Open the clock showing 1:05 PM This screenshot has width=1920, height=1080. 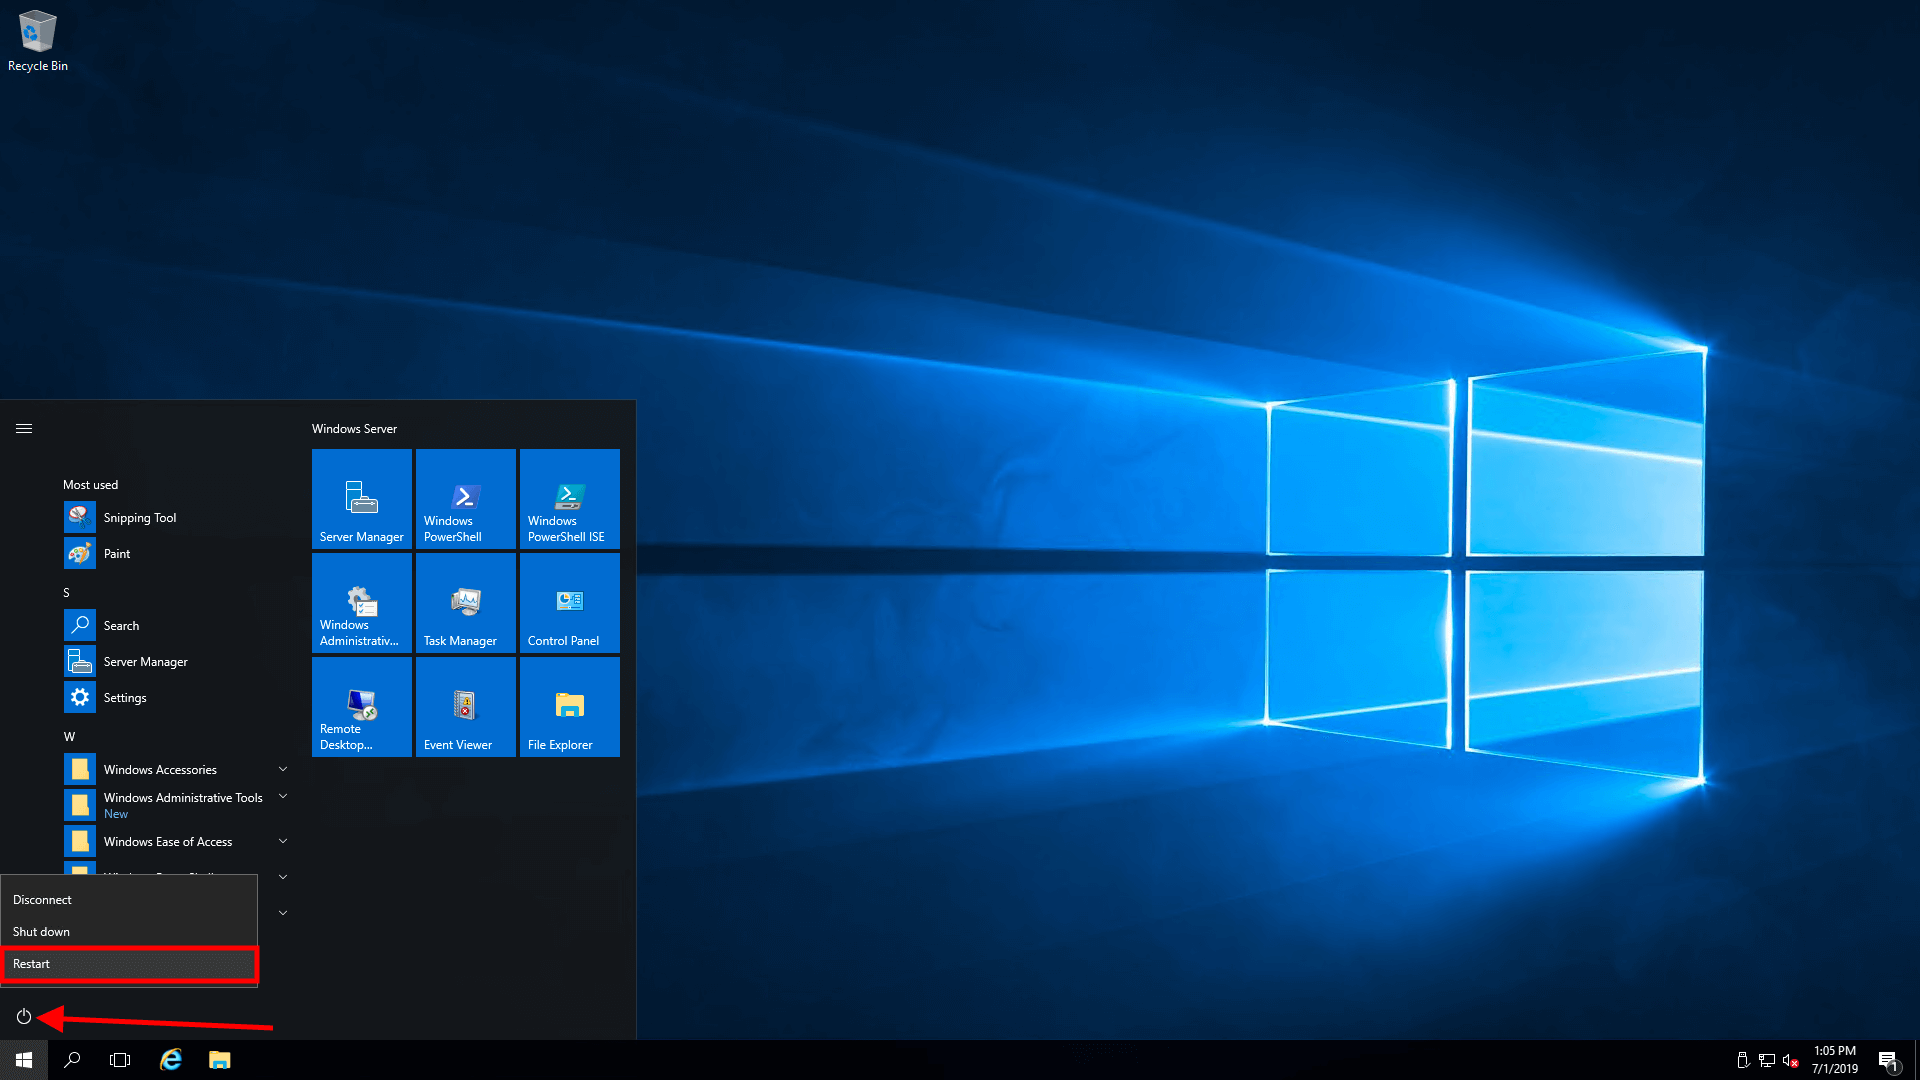coord(1834,1060)
